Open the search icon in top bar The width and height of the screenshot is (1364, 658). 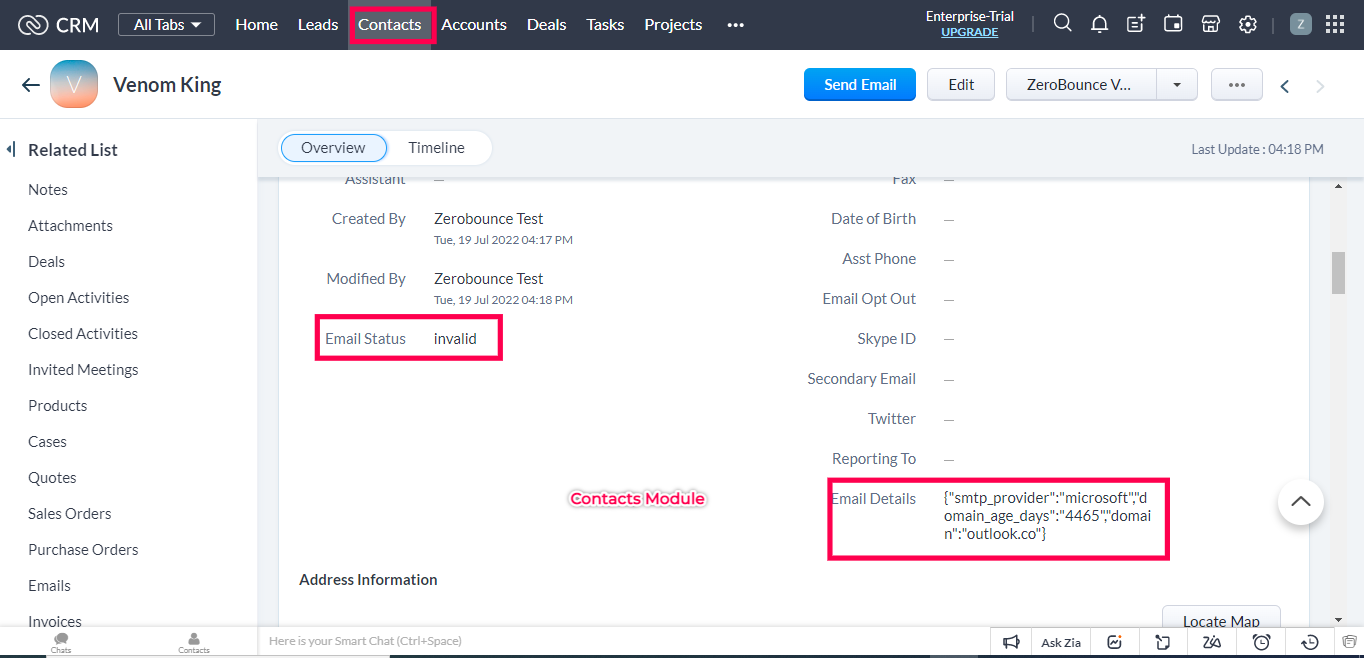tap(1063, 24)
